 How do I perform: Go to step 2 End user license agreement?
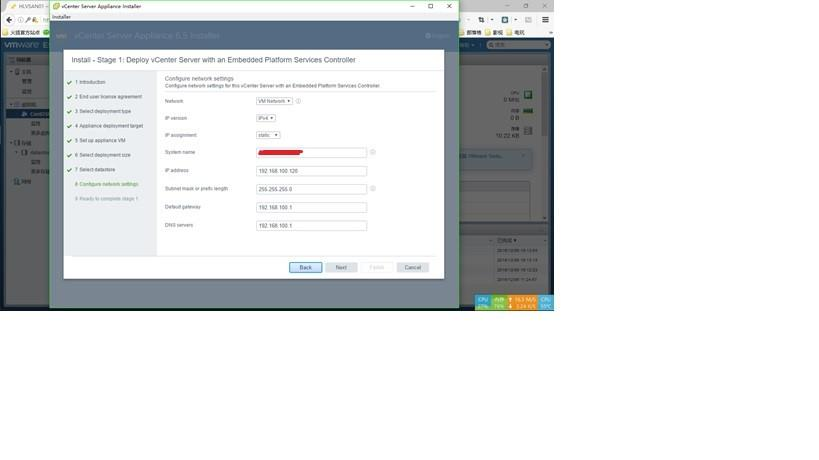click(x=108, y=97)
